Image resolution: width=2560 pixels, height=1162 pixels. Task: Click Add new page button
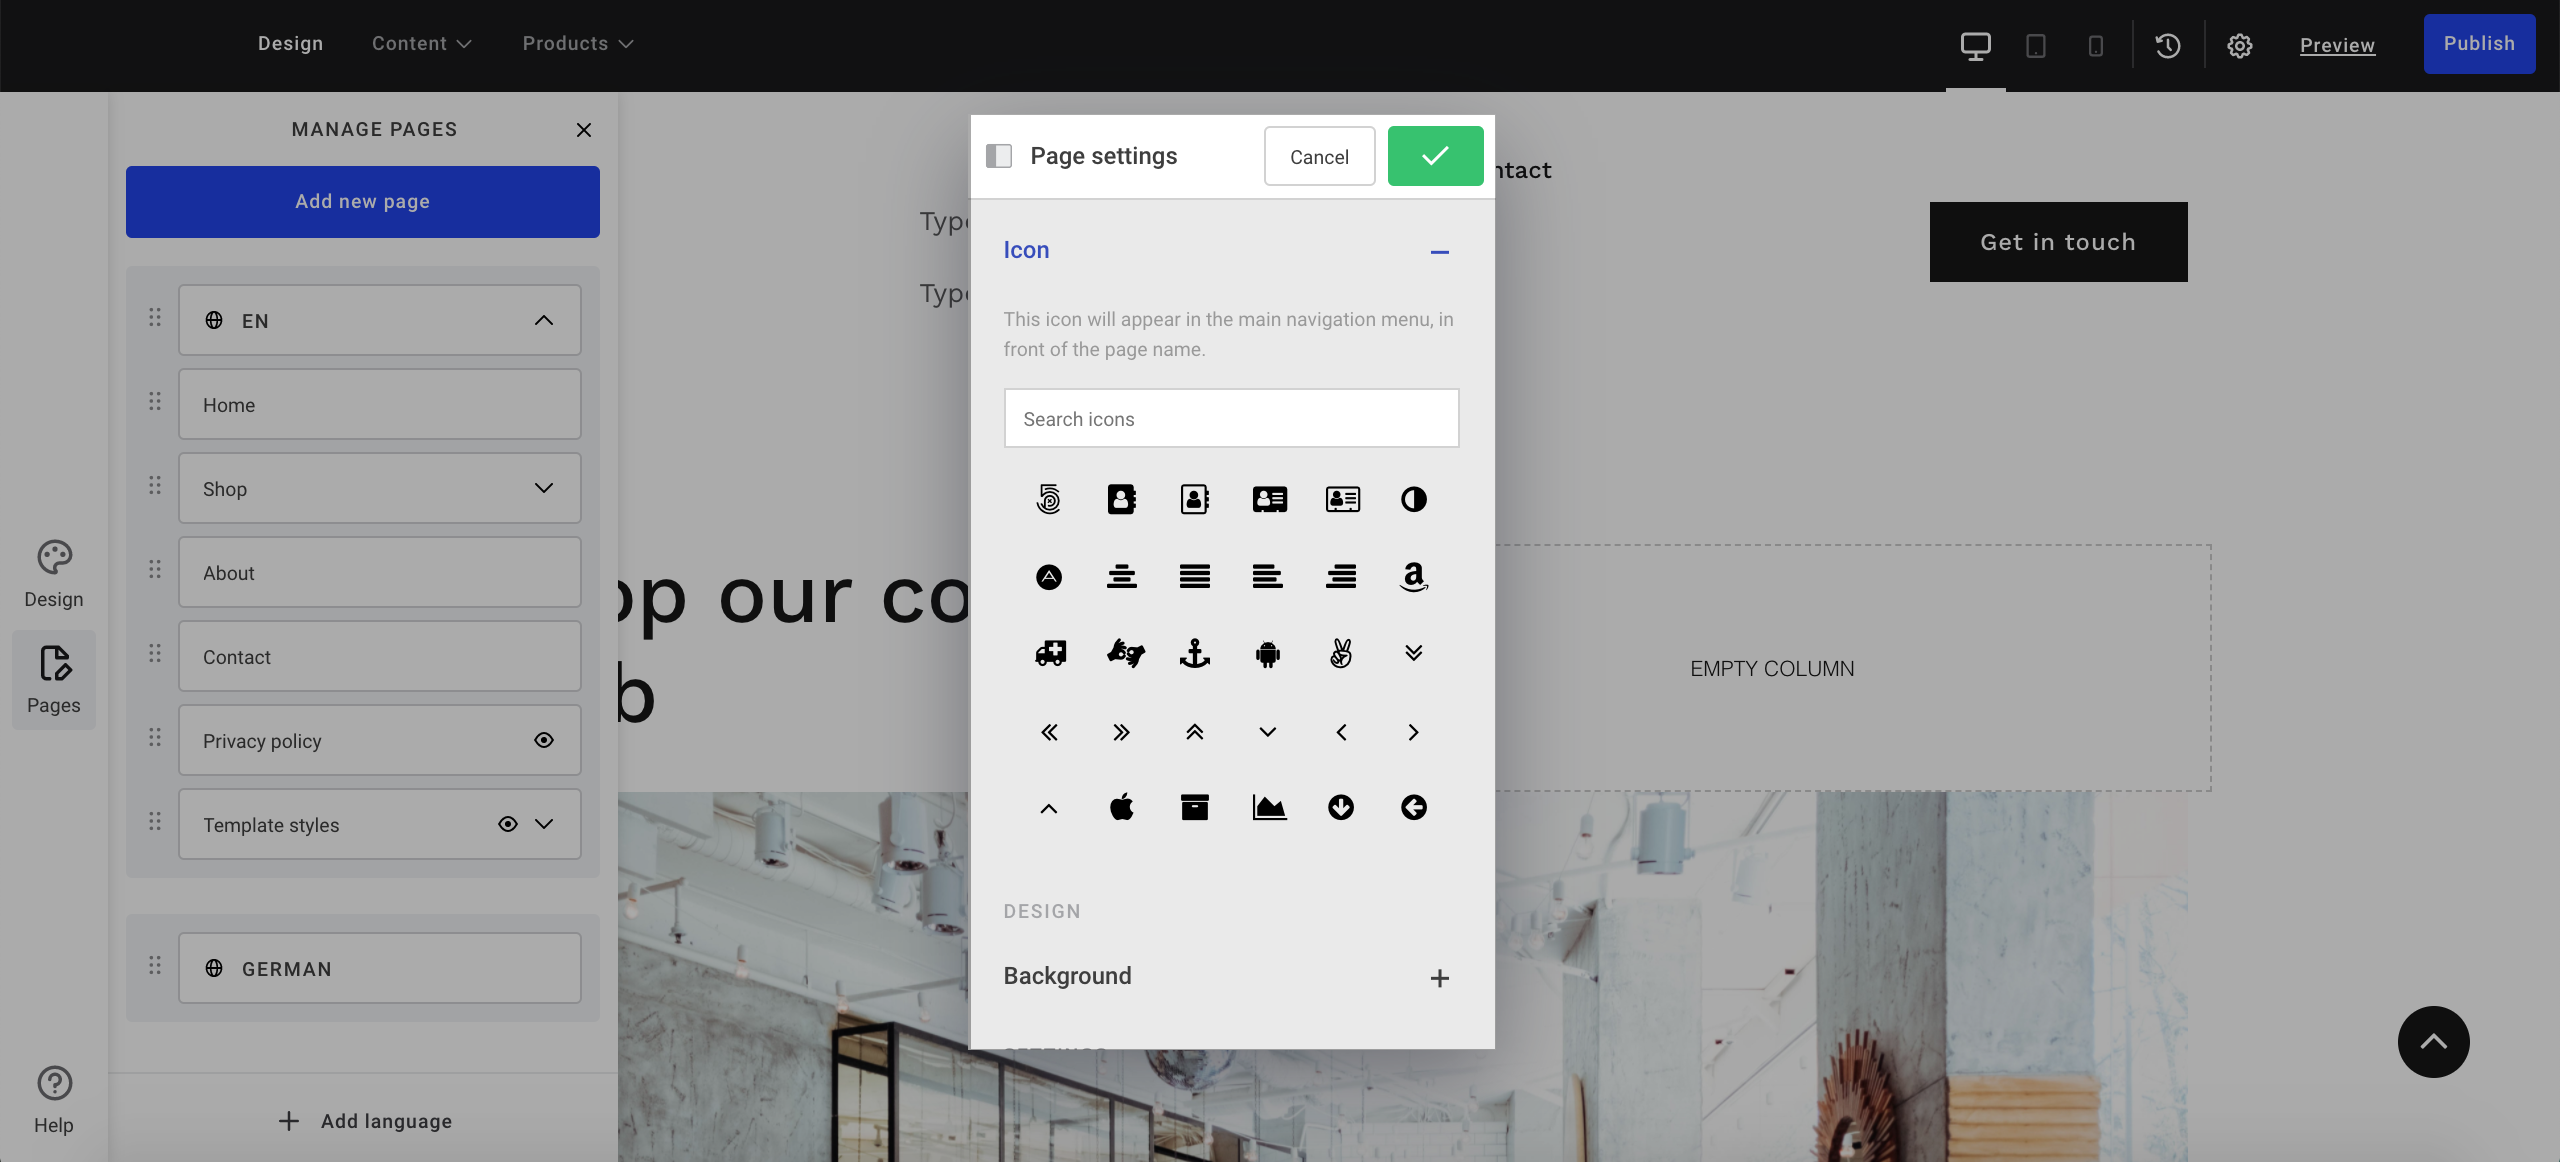tap(363, 202)
